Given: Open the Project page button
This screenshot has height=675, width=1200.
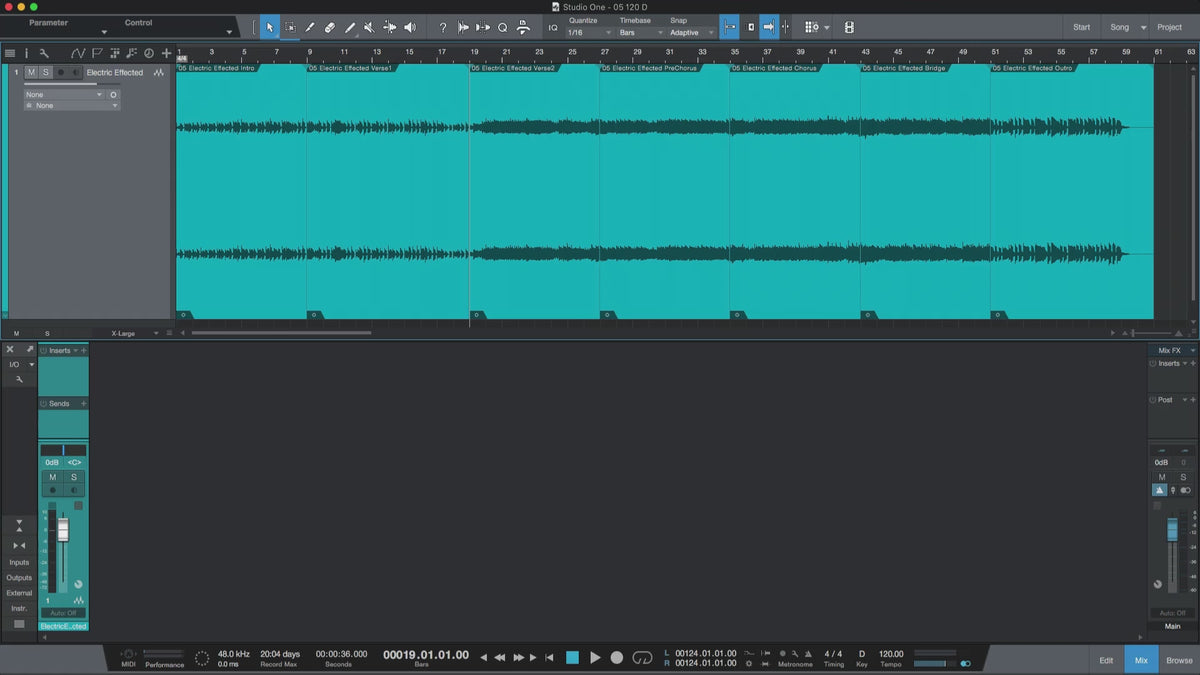Looking at the screenshot, I should tap(1169, 27).
